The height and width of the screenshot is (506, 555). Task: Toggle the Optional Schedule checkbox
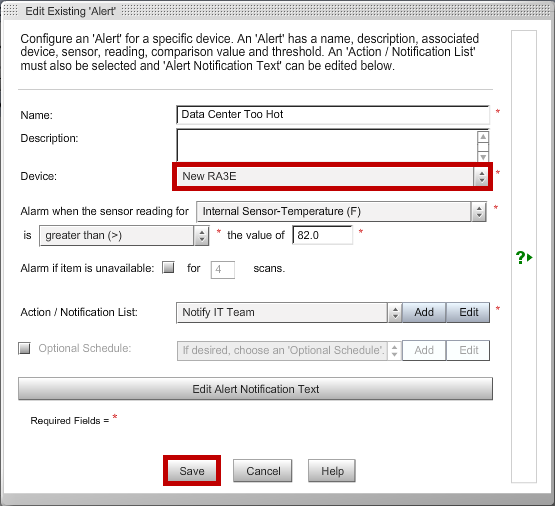[24, 348]
